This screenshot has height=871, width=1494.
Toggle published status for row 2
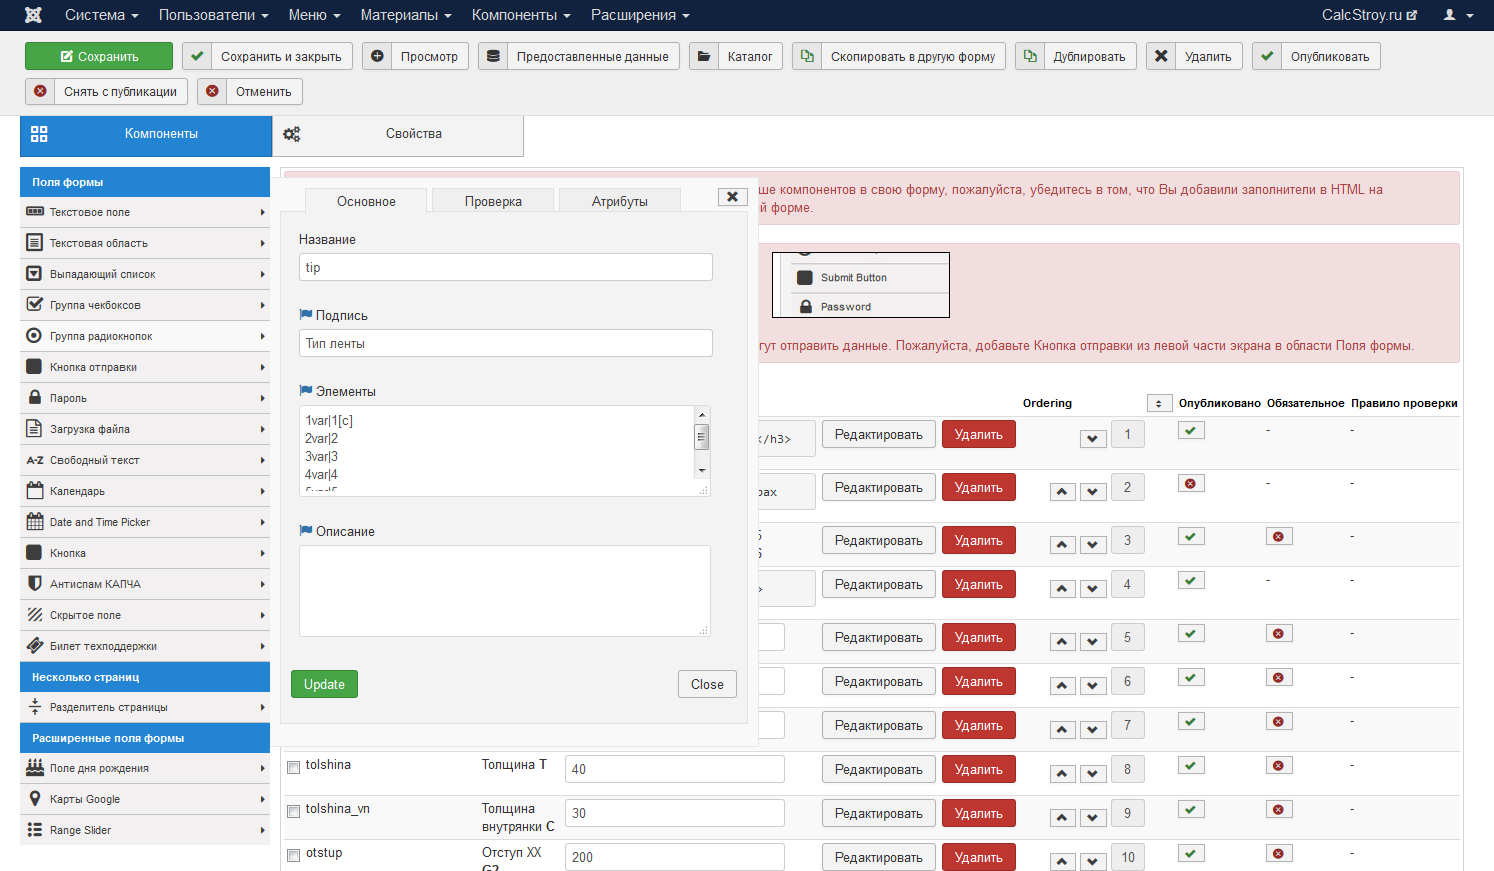(x=1191, y=484)
